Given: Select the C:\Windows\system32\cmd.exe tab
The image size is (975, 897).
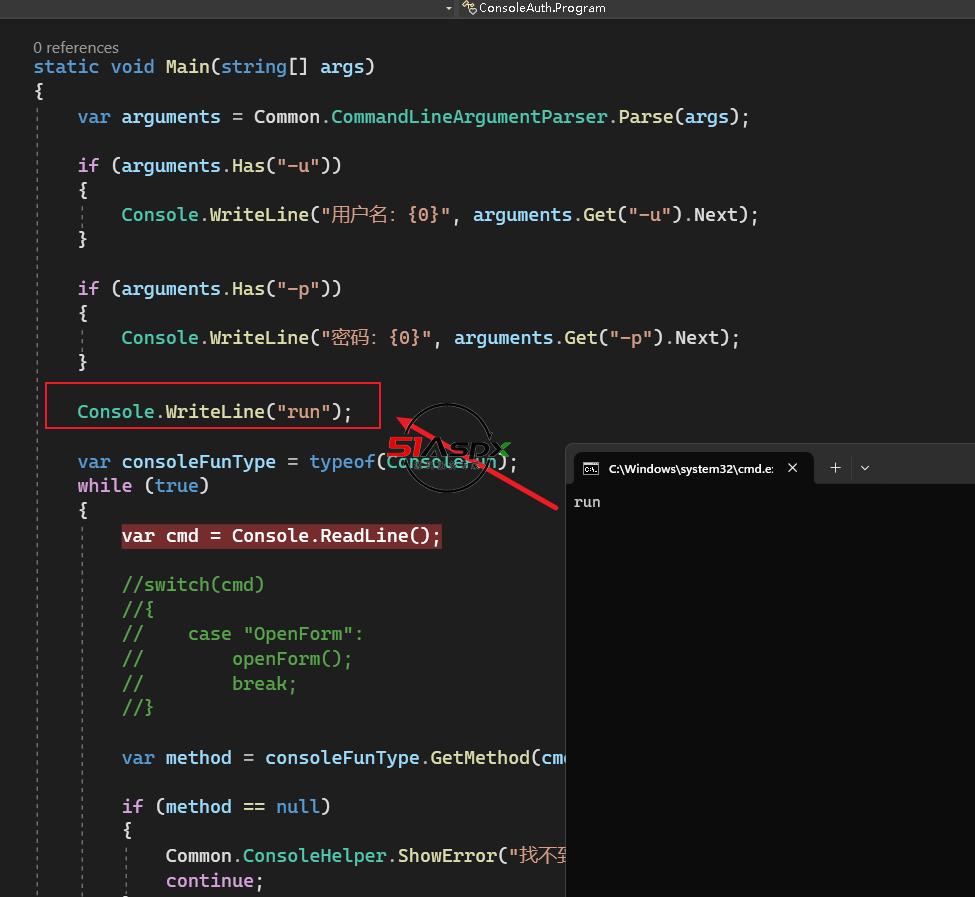Looking at the screenshot, I should pyautogui.click(x=693, y=468).
